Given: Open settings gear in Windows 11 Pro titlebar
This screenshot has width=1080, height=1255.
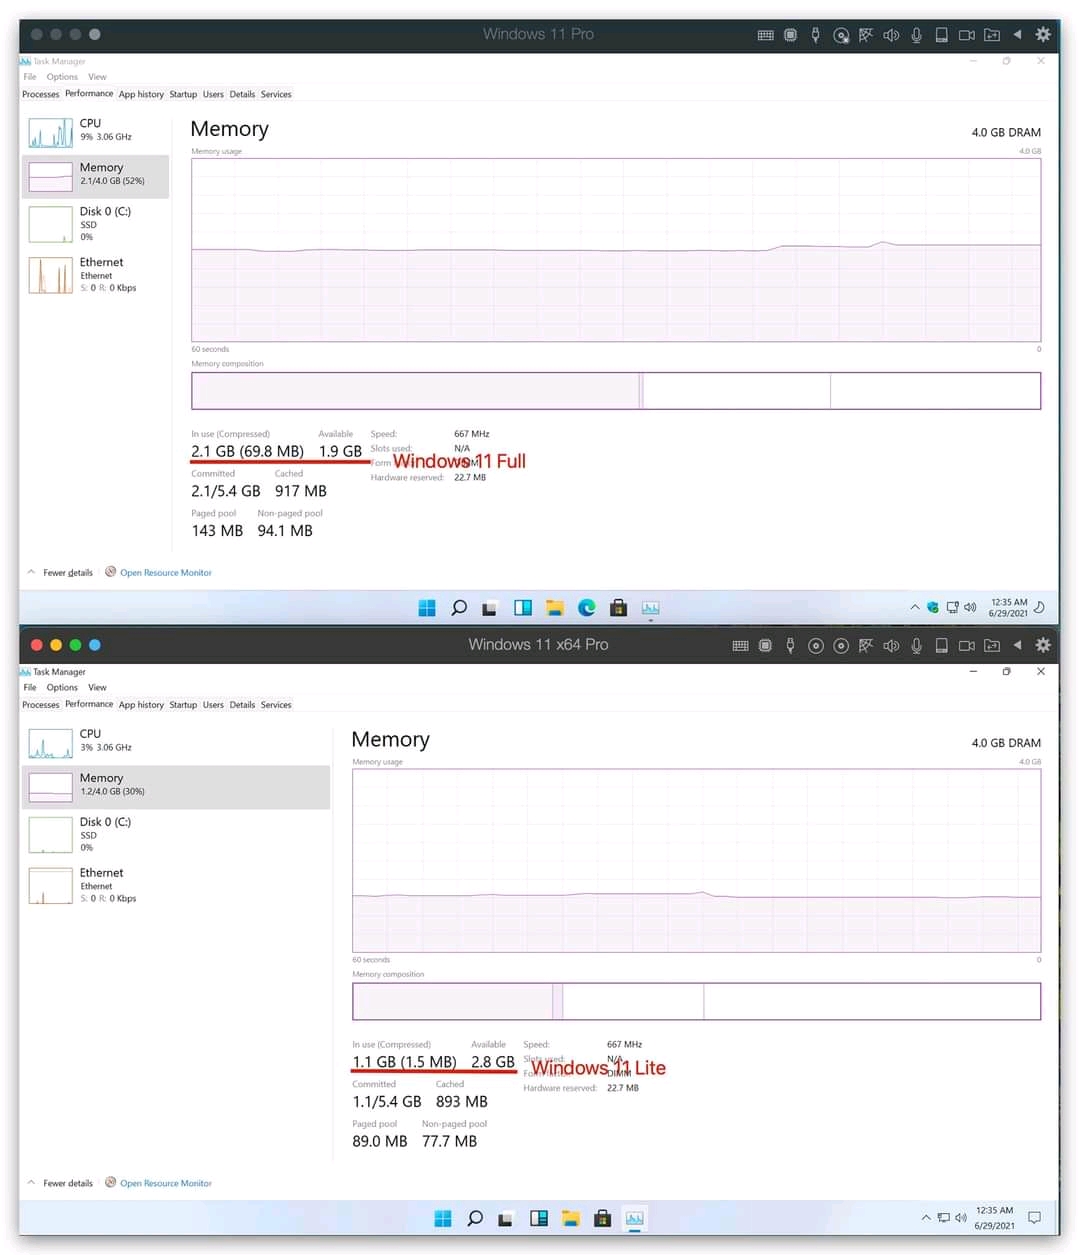Looking at the screenshot, I should [x=1043, y=34].
